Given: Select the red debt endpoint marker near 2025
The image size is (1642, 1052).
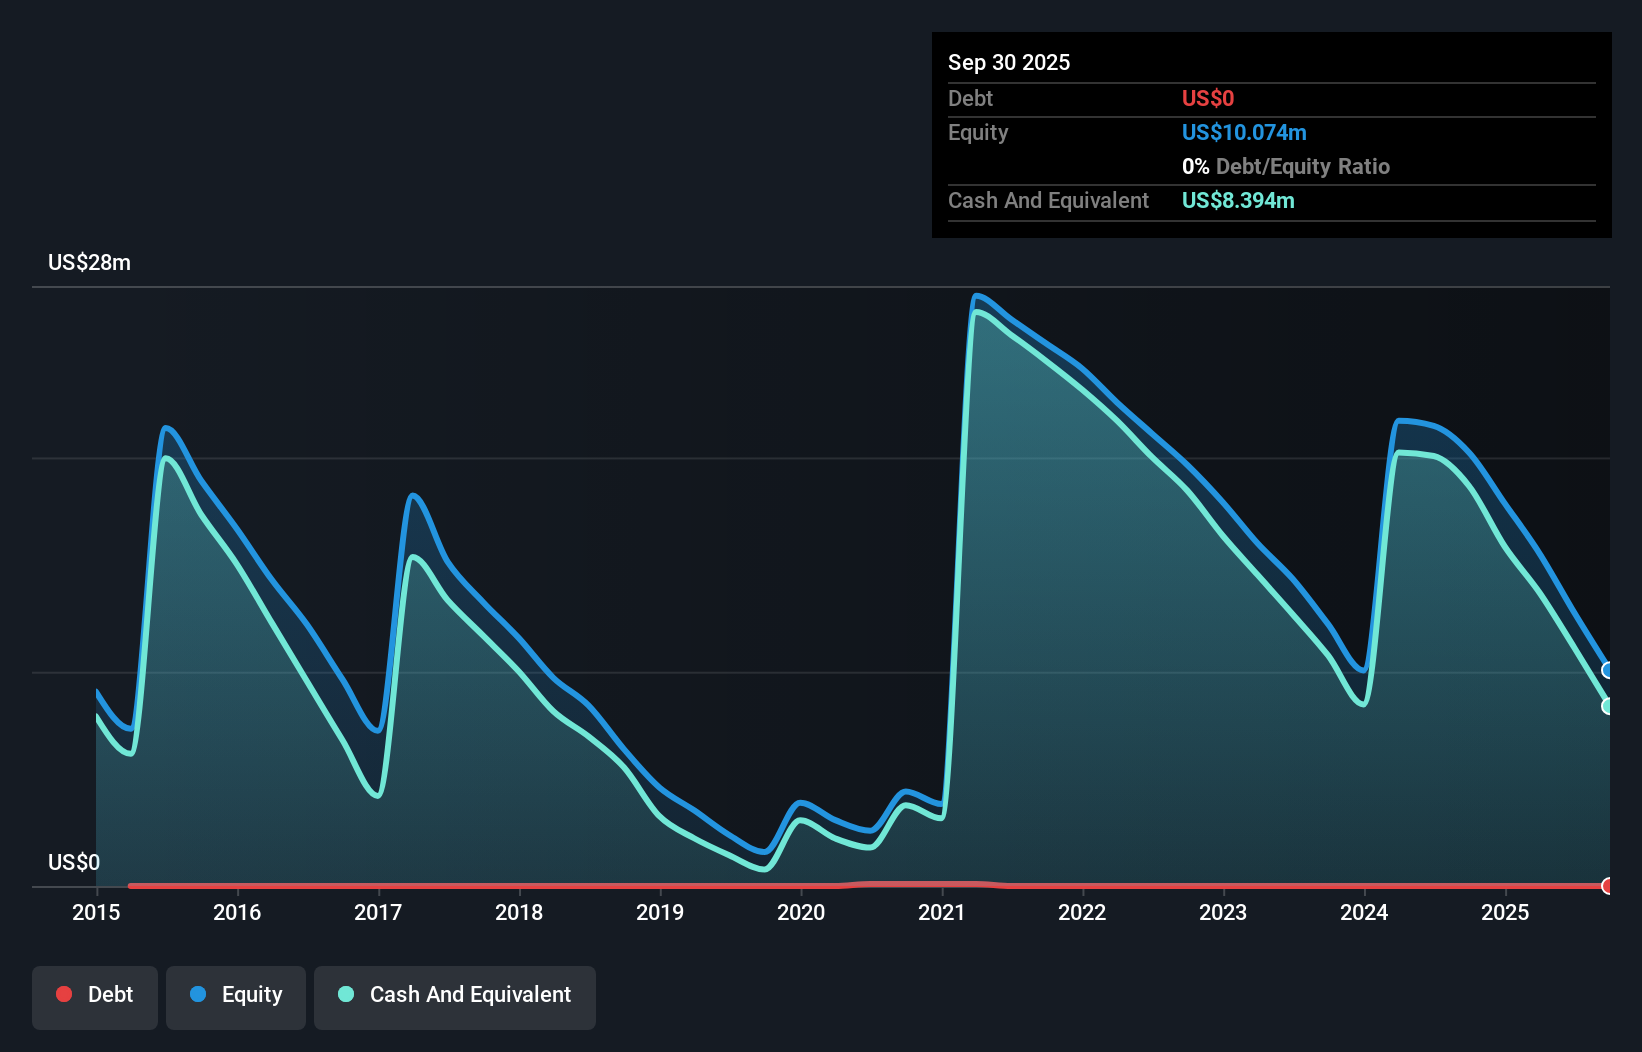Looking at the screenshot, I should point(1606,885).
